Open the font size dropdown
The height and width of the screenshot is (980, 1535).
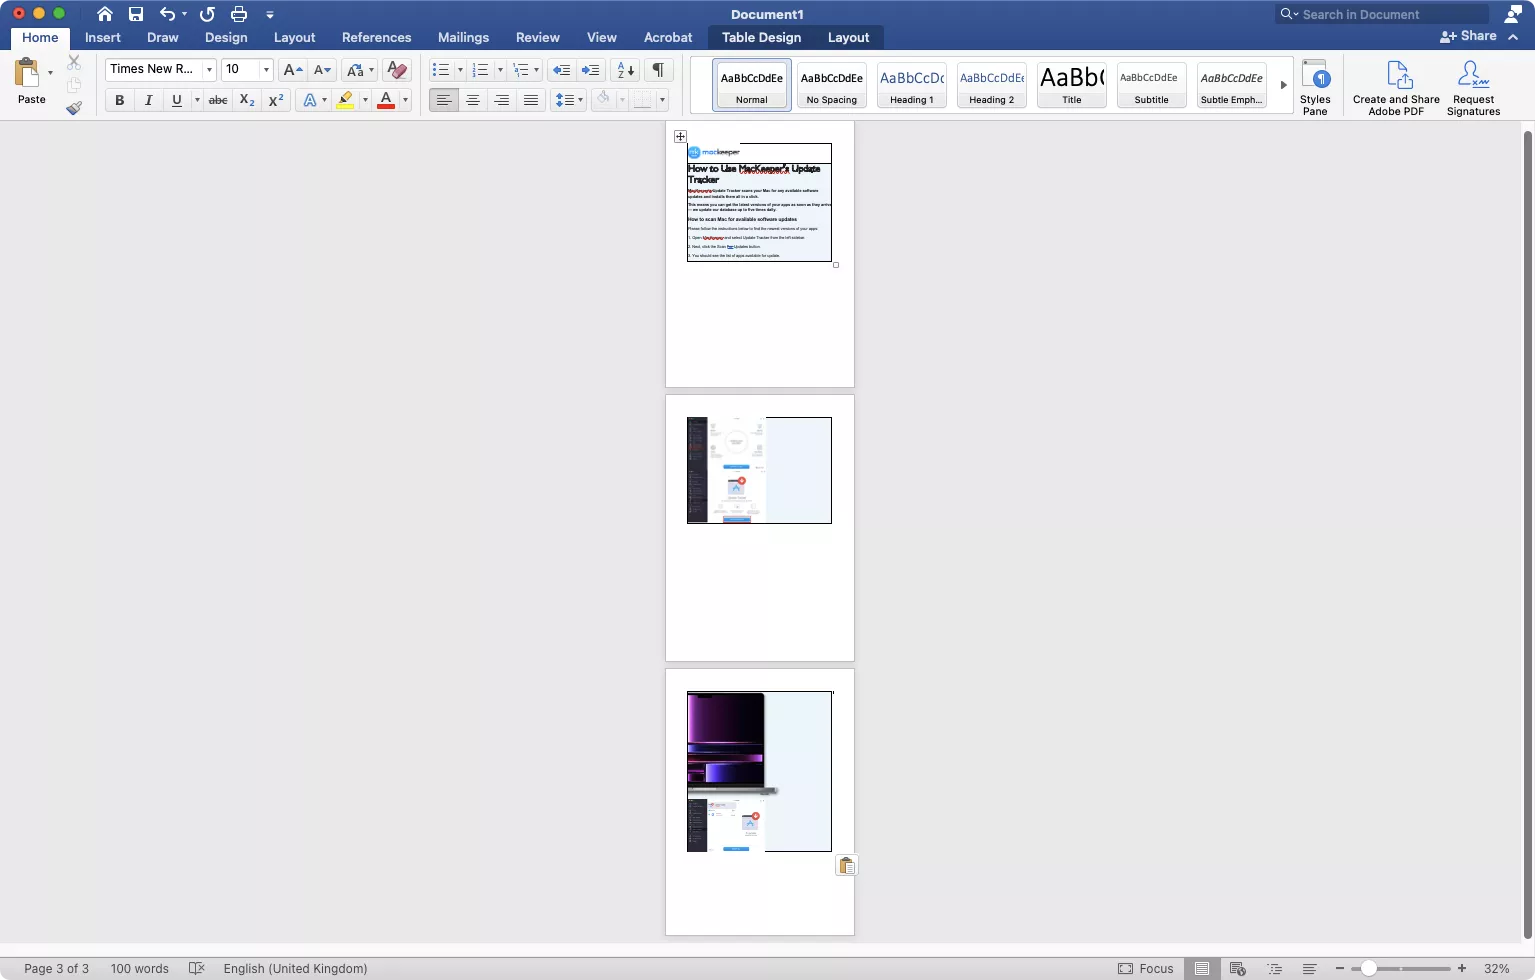(x=266, y=70)
